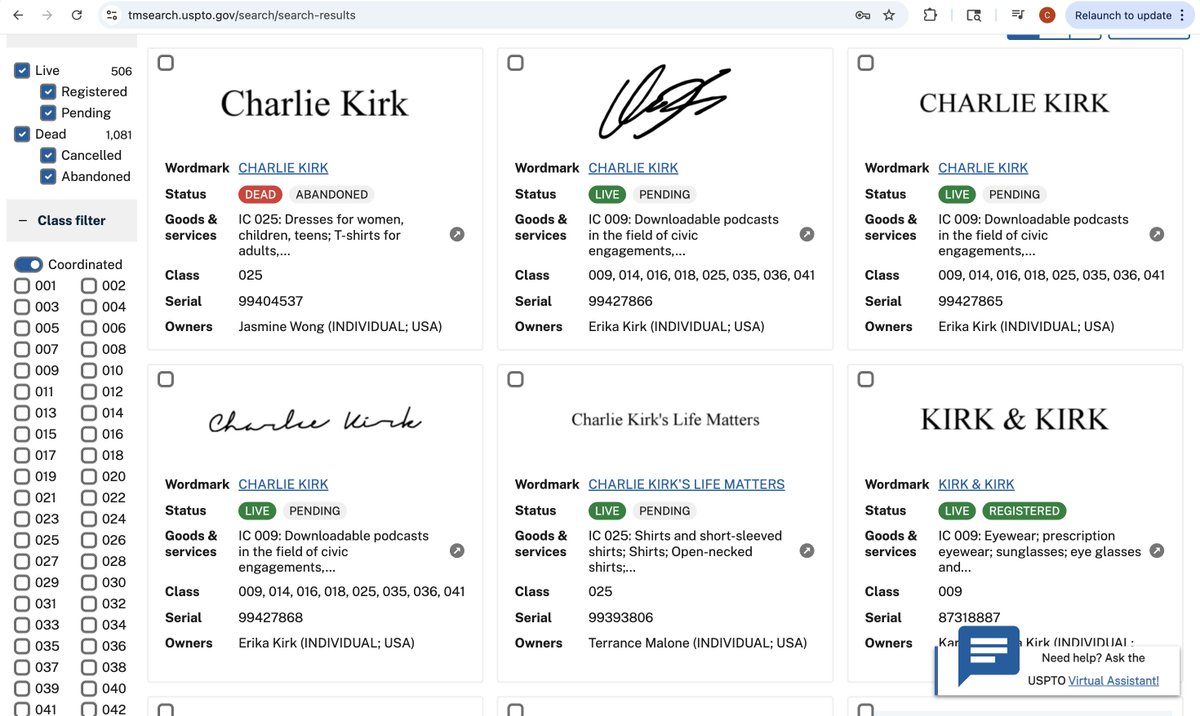Click the handwritten Charlie Kirk mark image

point(315,420)
